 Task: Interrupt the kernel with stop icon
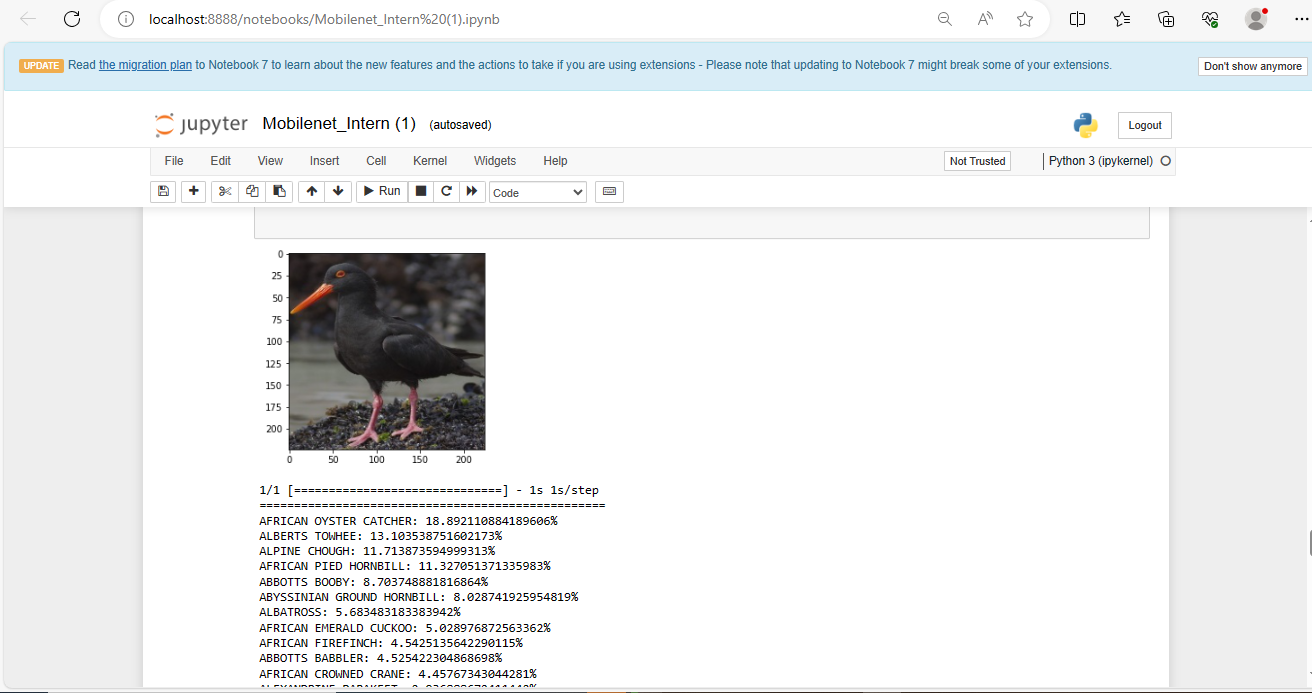[421, 191]
